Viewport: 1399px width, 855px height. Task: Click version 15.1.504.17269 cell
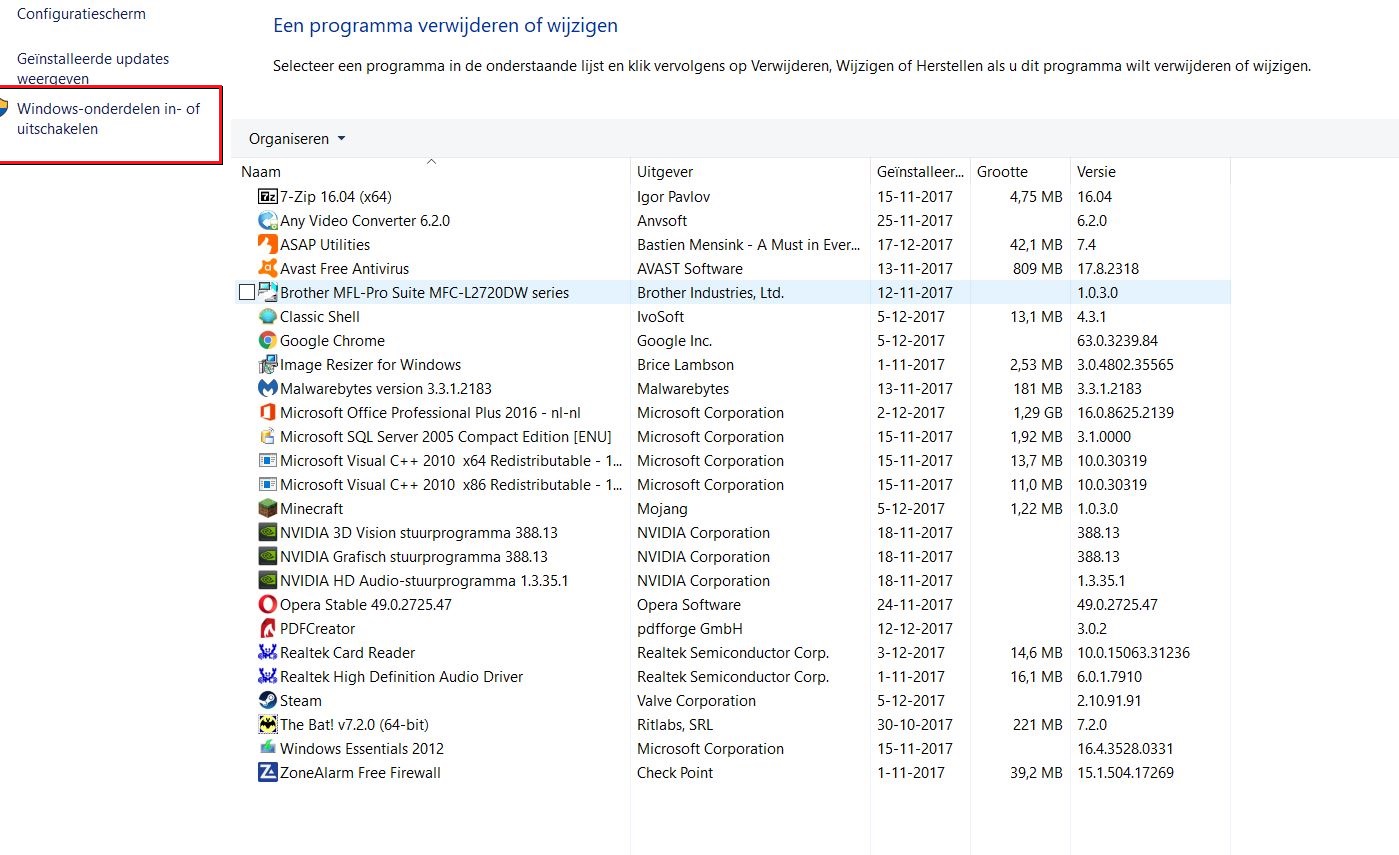[1125, 773]
